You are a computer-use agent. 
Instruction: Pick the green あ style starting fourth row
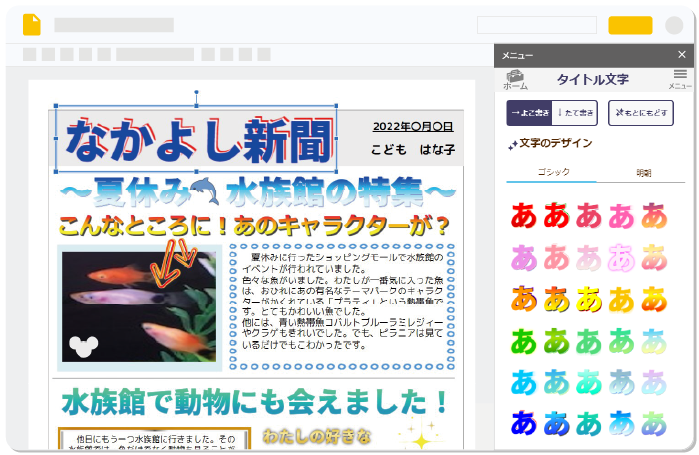pyautogui.click(x=524, y=340)
